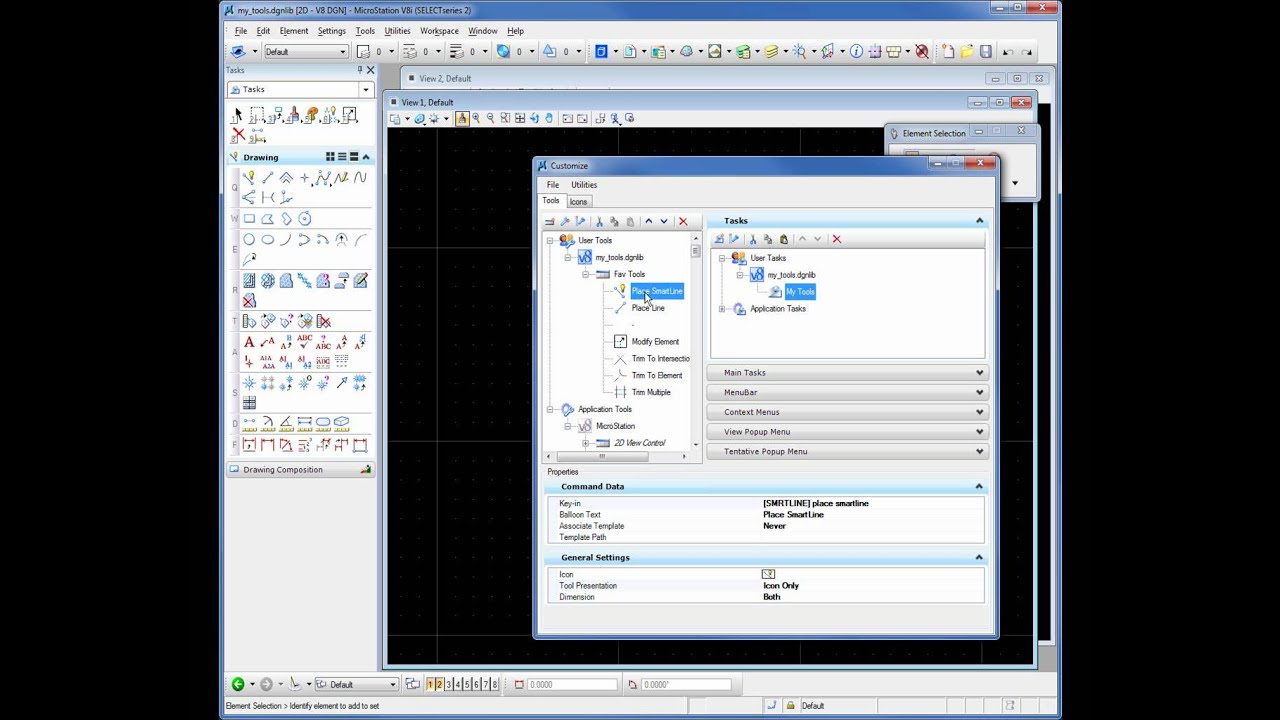Select the Place SmartLine tool in Drawing tasks

click(x=248, y=178)
